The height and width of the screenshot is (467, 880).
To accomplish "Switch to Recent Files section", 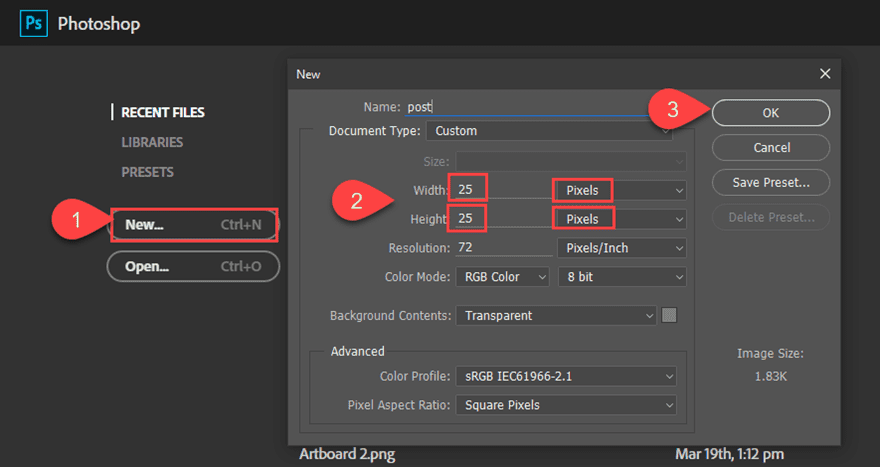I will pyautogui.click(x=163, y=112).
